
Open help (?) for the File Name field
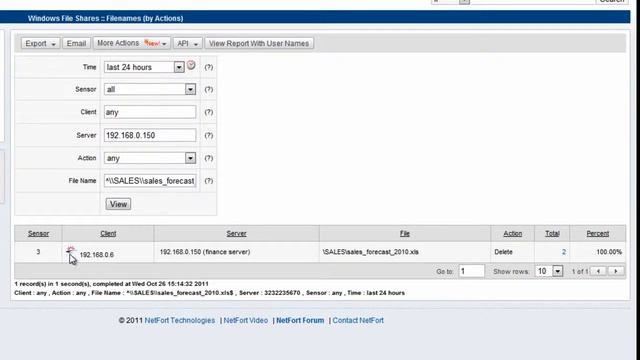coord(209,181)
